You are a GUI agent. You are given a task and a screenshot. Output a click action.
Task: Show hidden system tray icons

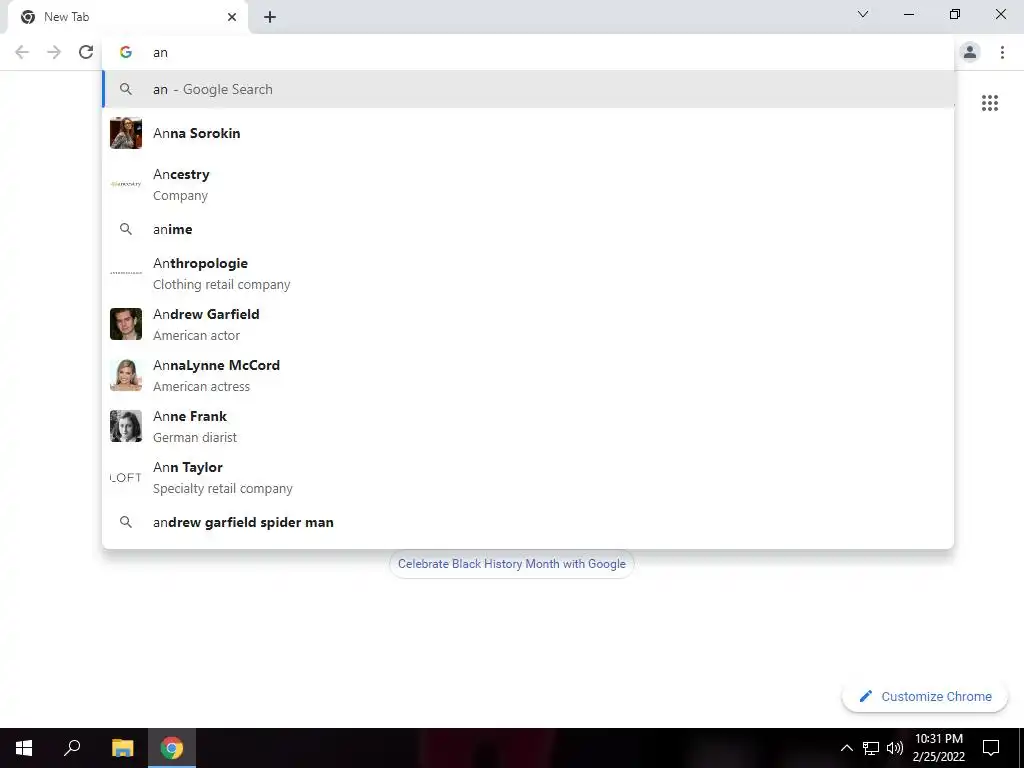point(846,748)
